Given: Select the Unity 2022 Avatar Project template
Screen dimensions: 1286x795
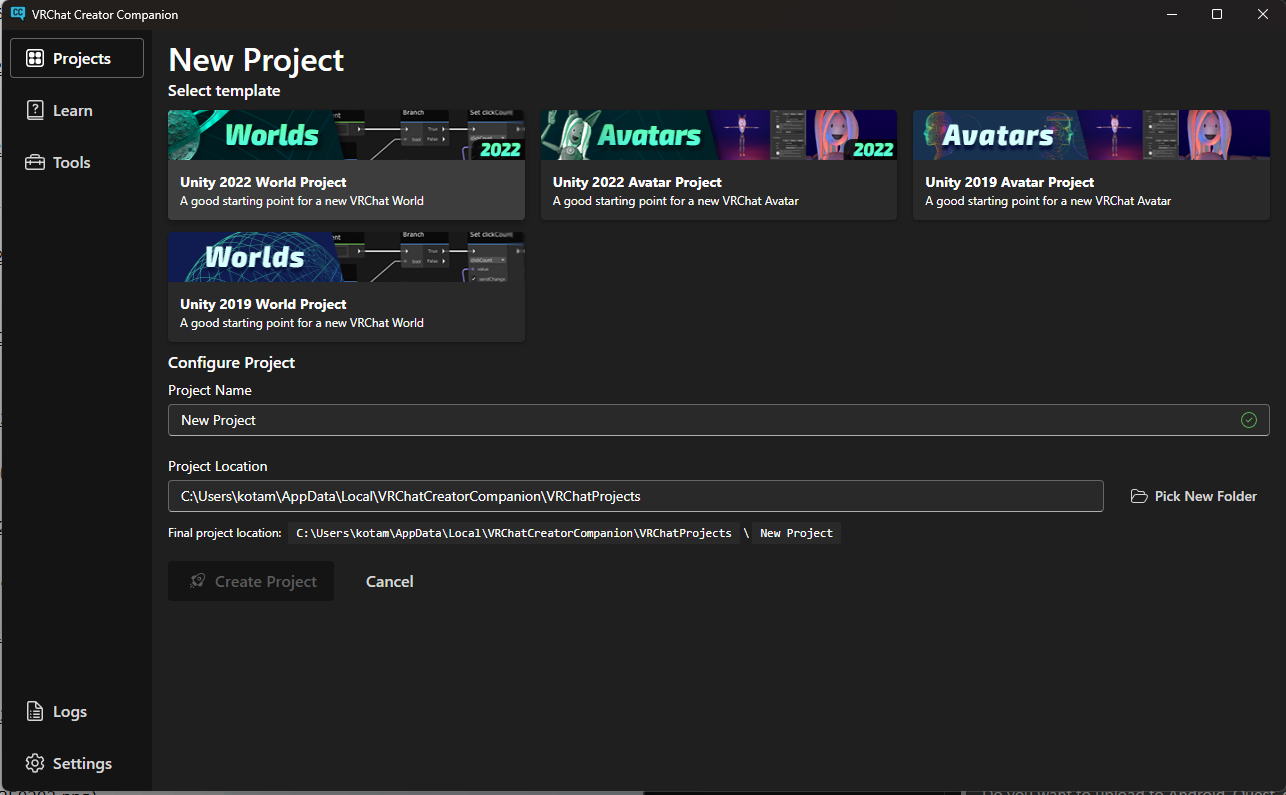Looking at the screenshot, I should coord(719,165).
